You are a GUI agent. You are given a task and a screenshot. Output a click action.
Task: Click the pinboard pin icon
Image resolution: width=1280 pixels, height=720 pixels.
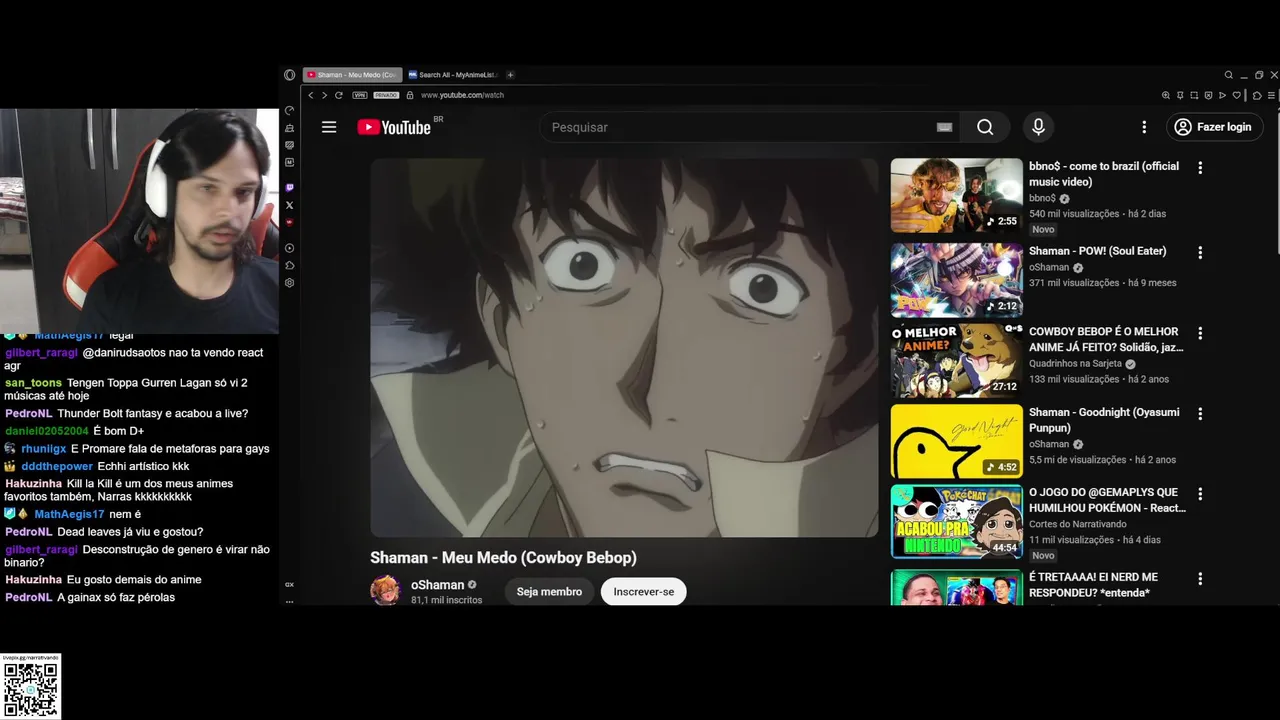tap(1180, 95)
